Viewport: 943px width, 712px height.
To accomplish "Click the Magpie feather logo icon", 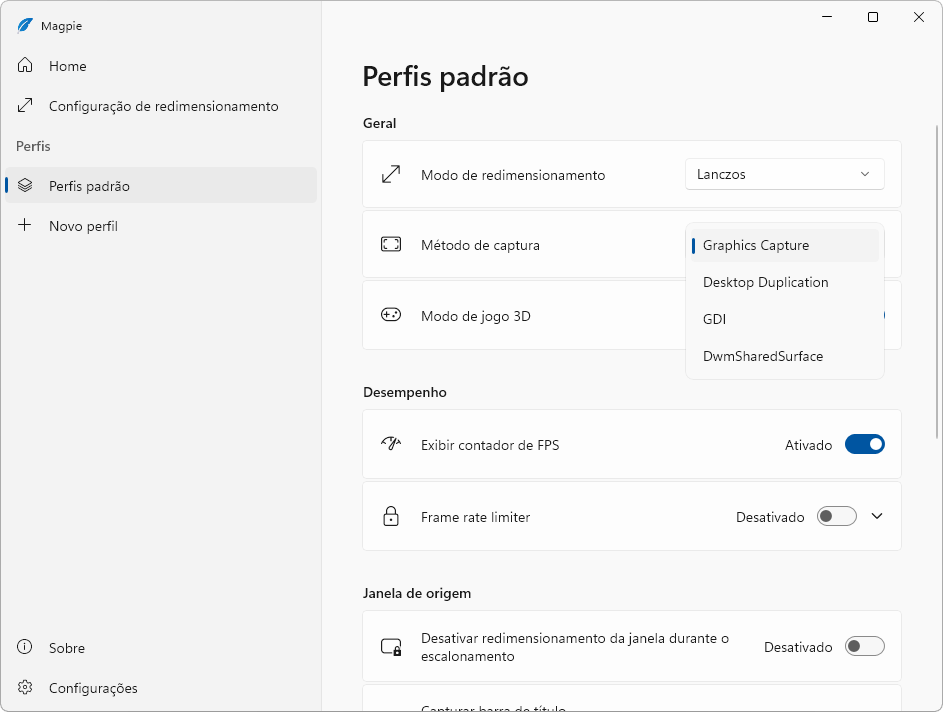I will click(25, 26).
